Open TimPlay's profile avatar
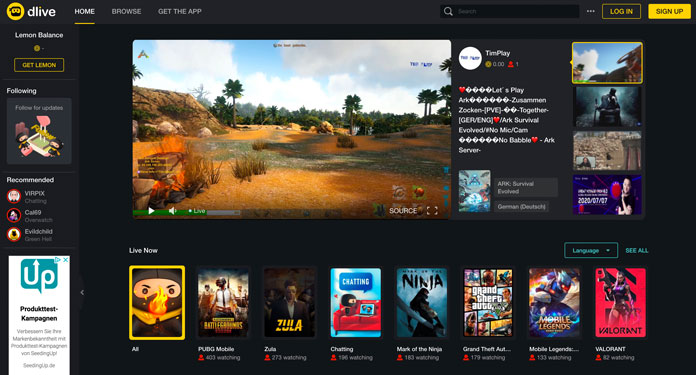 [470, 58]
